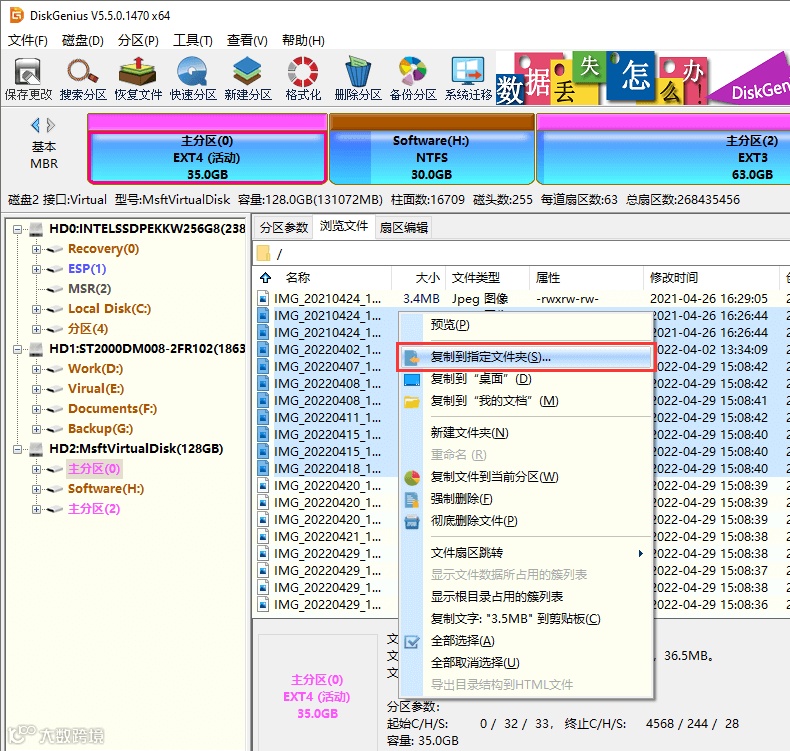This screenshot has height=751, width=790.
Task: Click the folder icon in the path bar
Action: point(264,253)
